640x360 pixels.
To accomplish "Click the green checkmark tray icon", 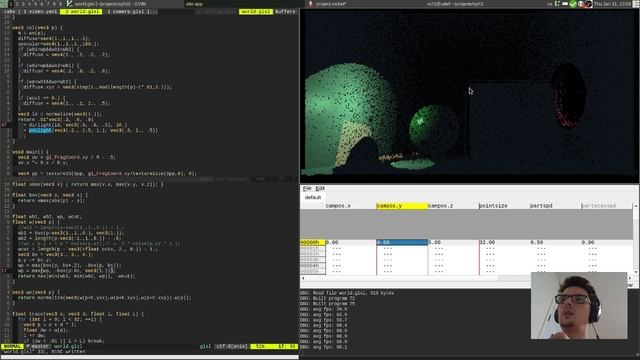I will tap(573, 4).
